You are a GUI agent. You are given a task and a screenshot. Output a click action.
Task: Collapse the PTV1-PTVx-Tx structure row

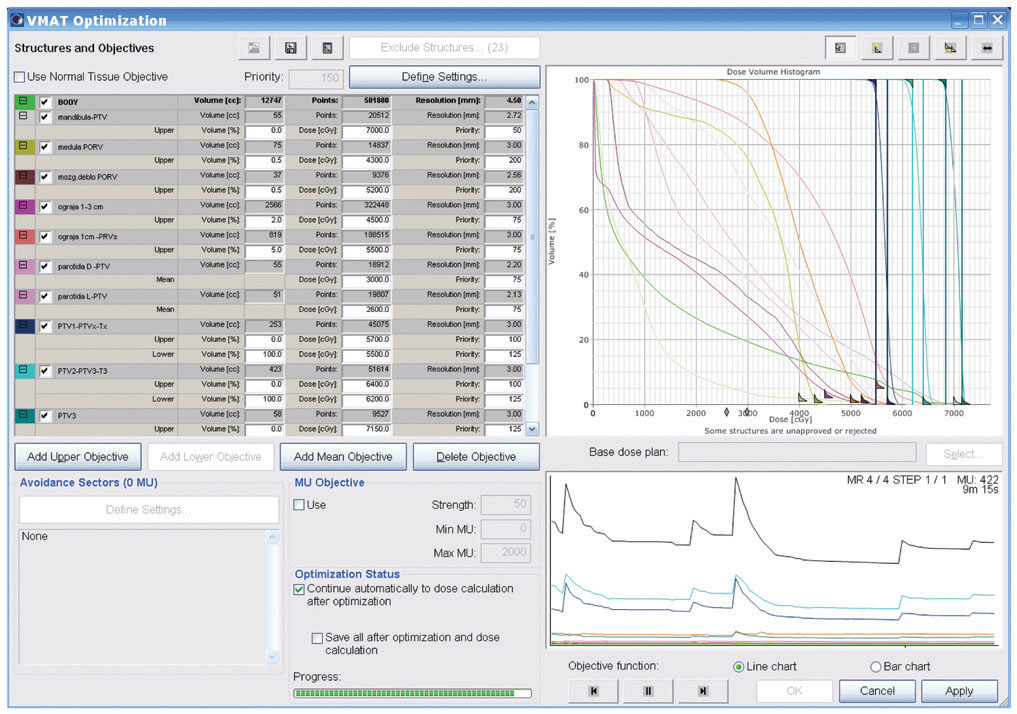coord(23,325)
